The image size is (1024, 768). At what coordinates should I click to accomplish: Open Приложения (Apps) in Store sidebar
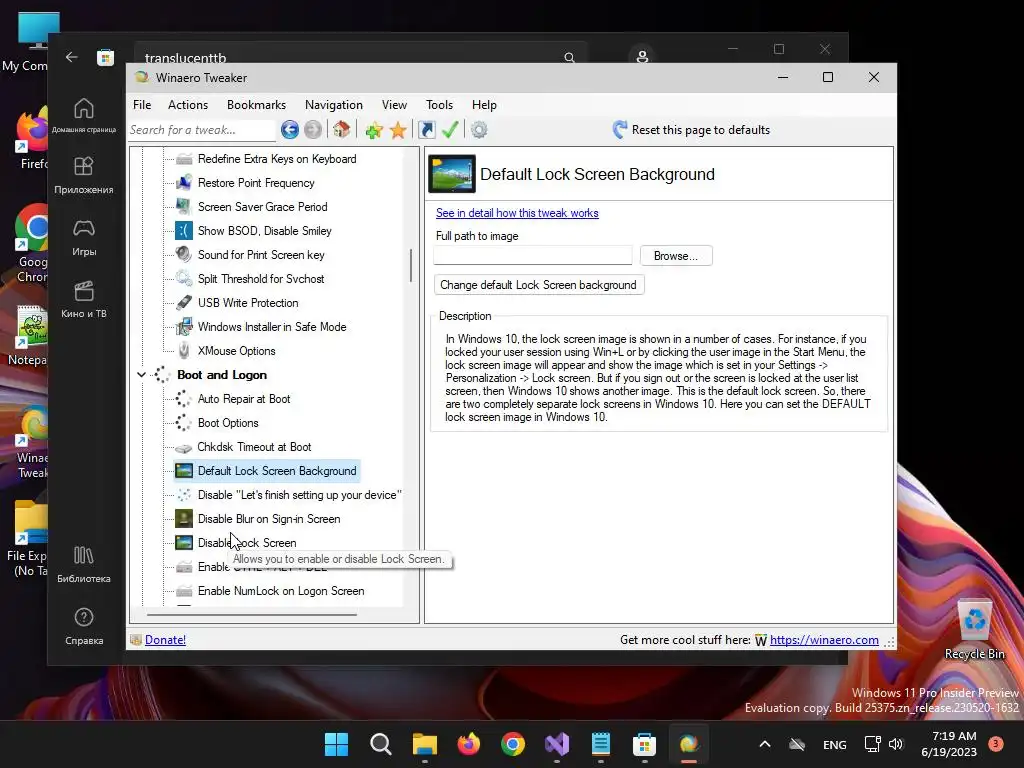[x=84, y=175]
